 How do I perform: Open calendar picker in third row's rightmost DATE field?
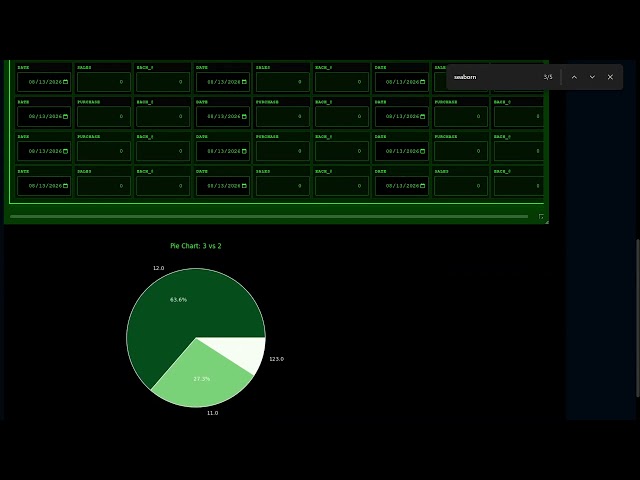pyautogui.click(x=422, y=151)
